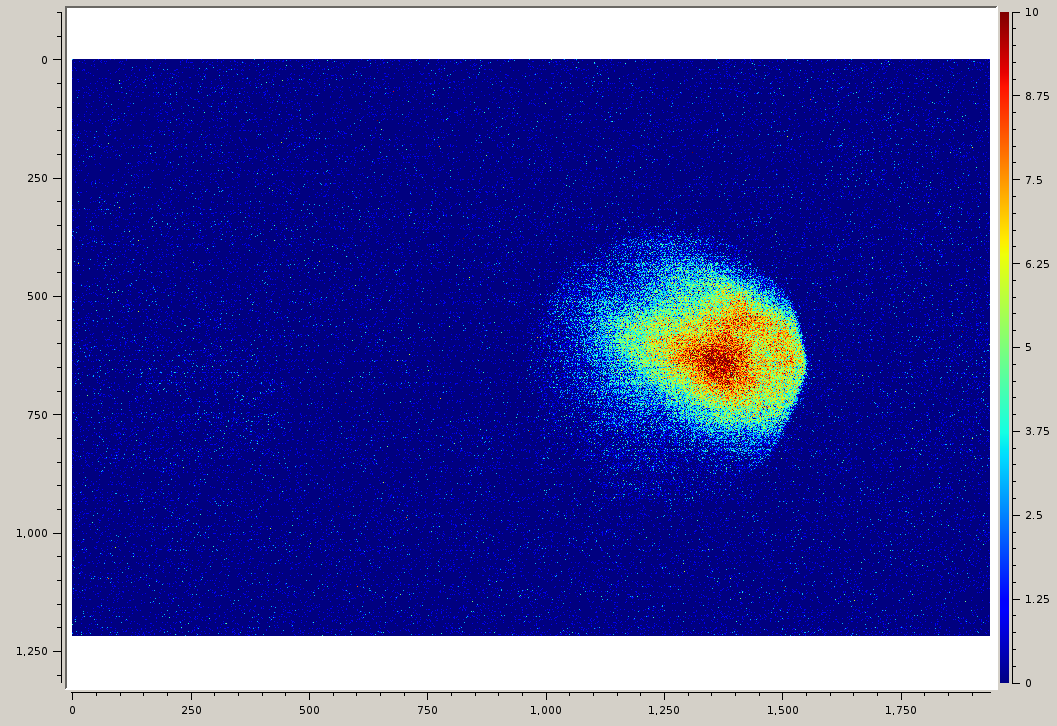
Task: Click the 1,000 tick label on horizontal axis
Action: tap(545, 710)
